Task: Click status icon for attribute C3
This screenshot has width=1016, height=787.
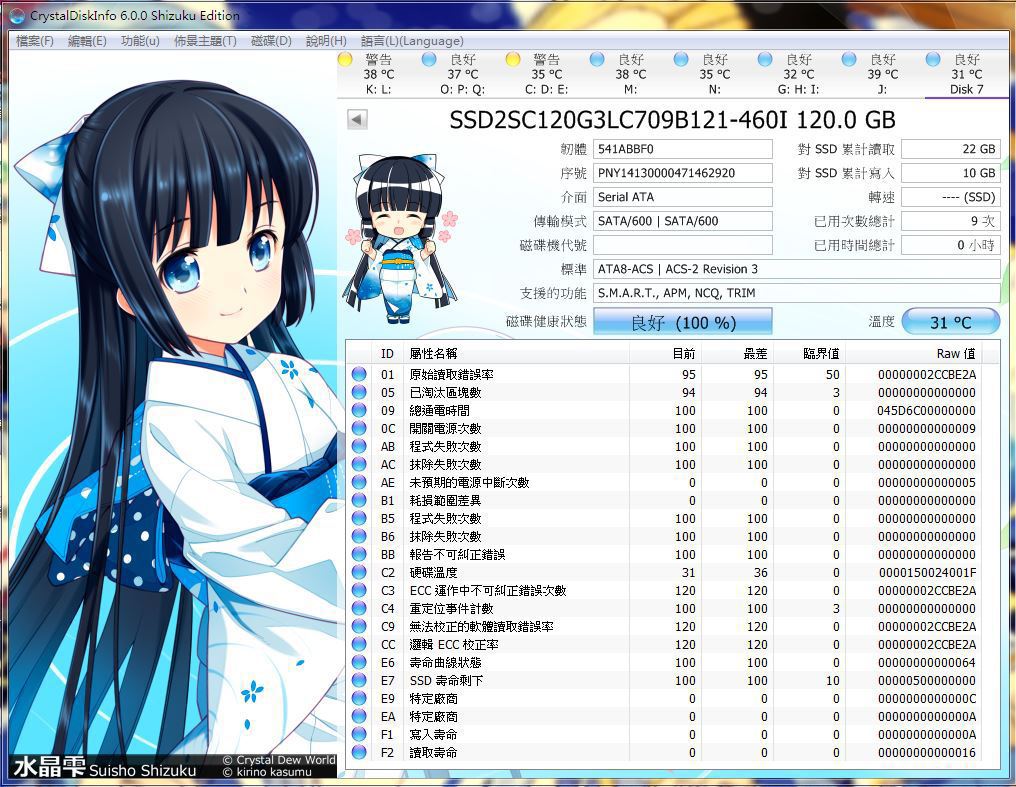Action: (358, 590)
